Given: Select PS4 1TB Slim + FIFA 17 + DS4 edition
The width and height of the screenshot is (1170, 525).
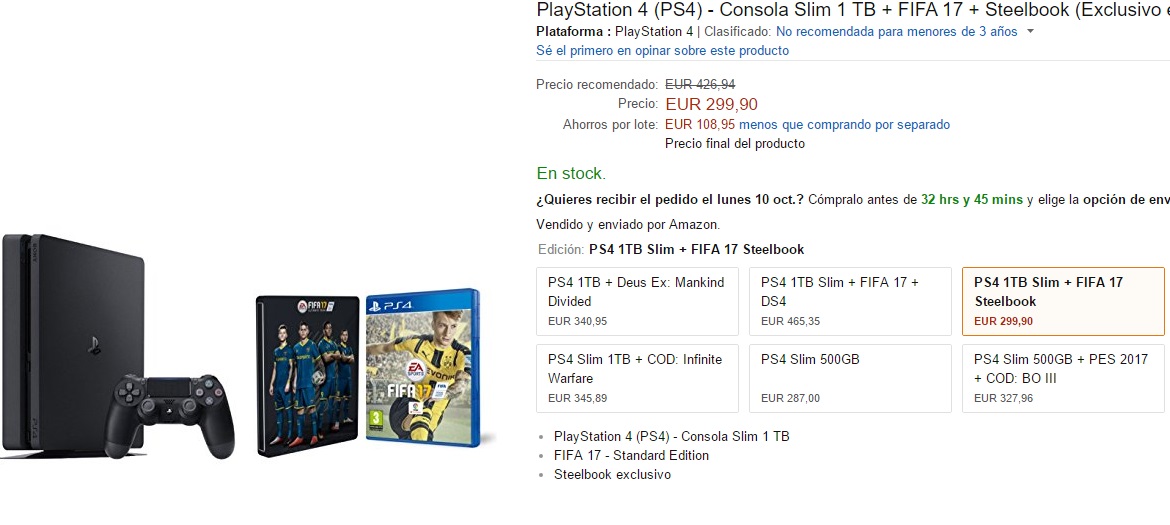Looking at the screenshot, I should pos(850,301).
